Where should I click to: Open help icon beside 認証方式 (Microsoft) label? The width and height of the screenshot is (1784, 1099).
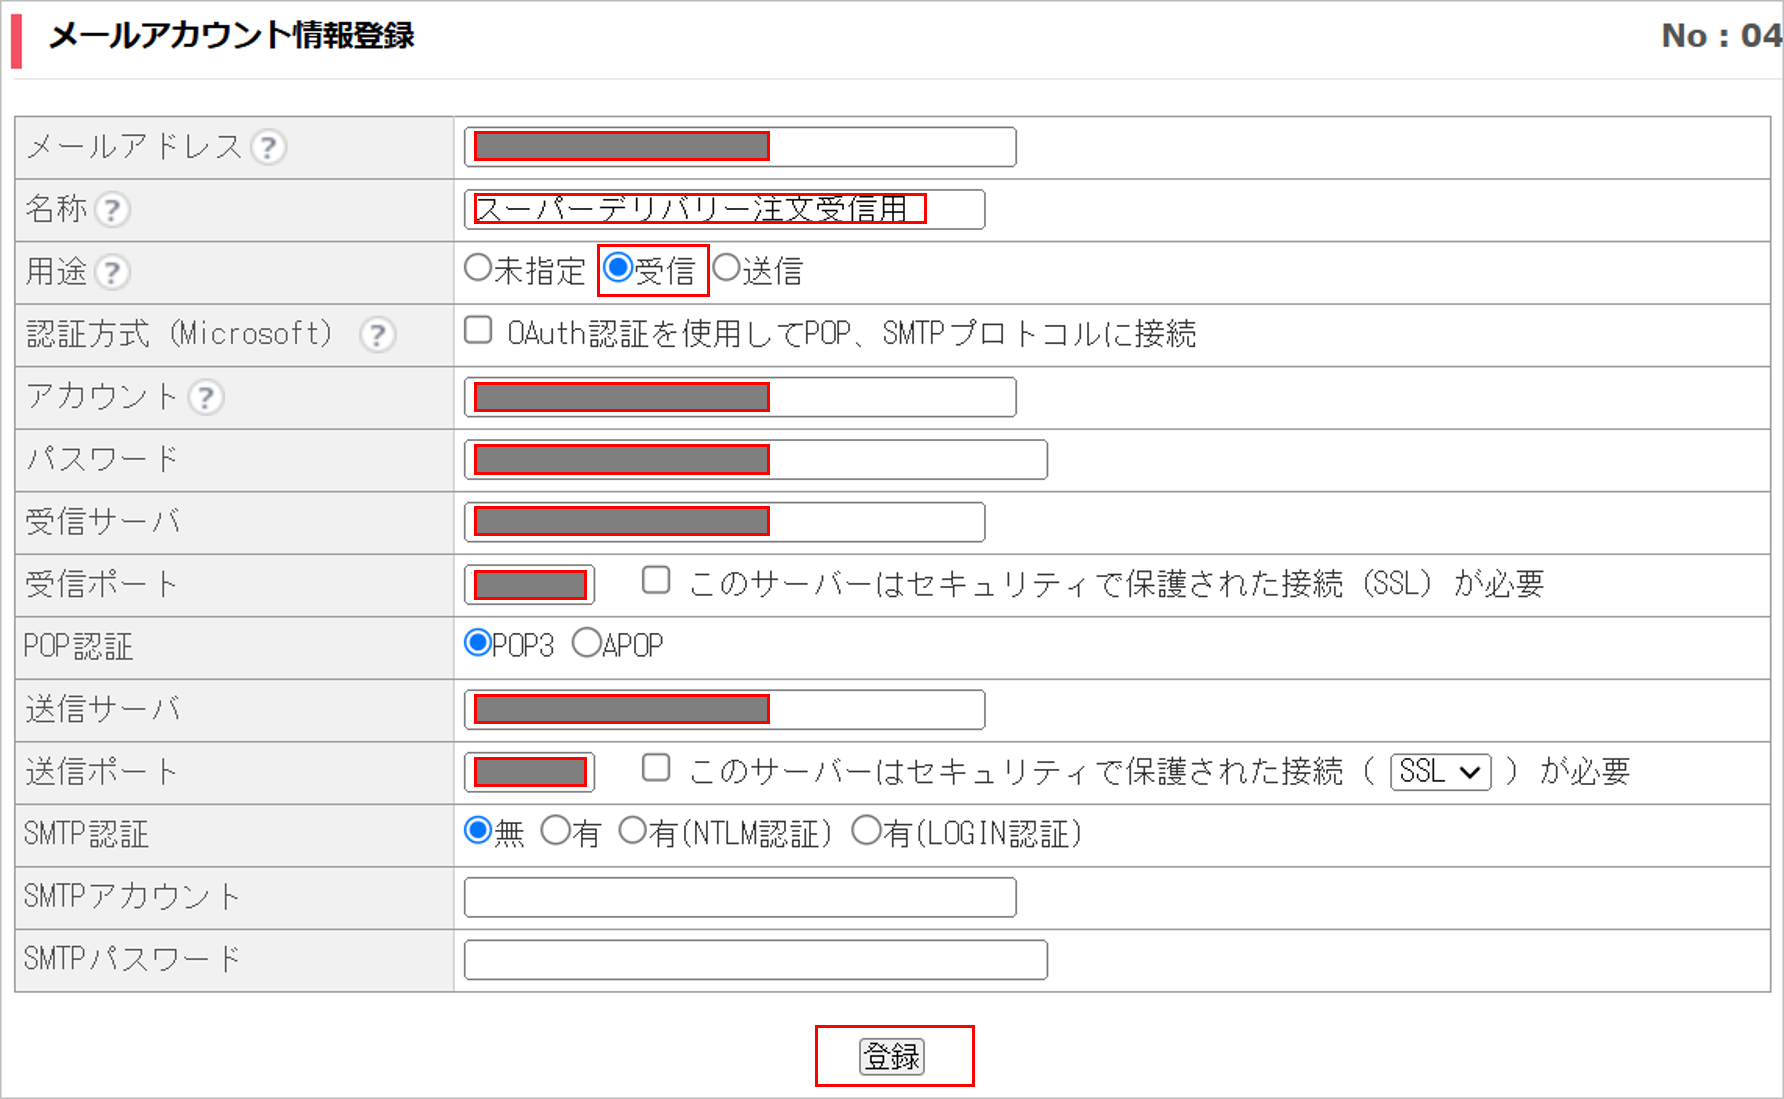click(x=378, y=335)
